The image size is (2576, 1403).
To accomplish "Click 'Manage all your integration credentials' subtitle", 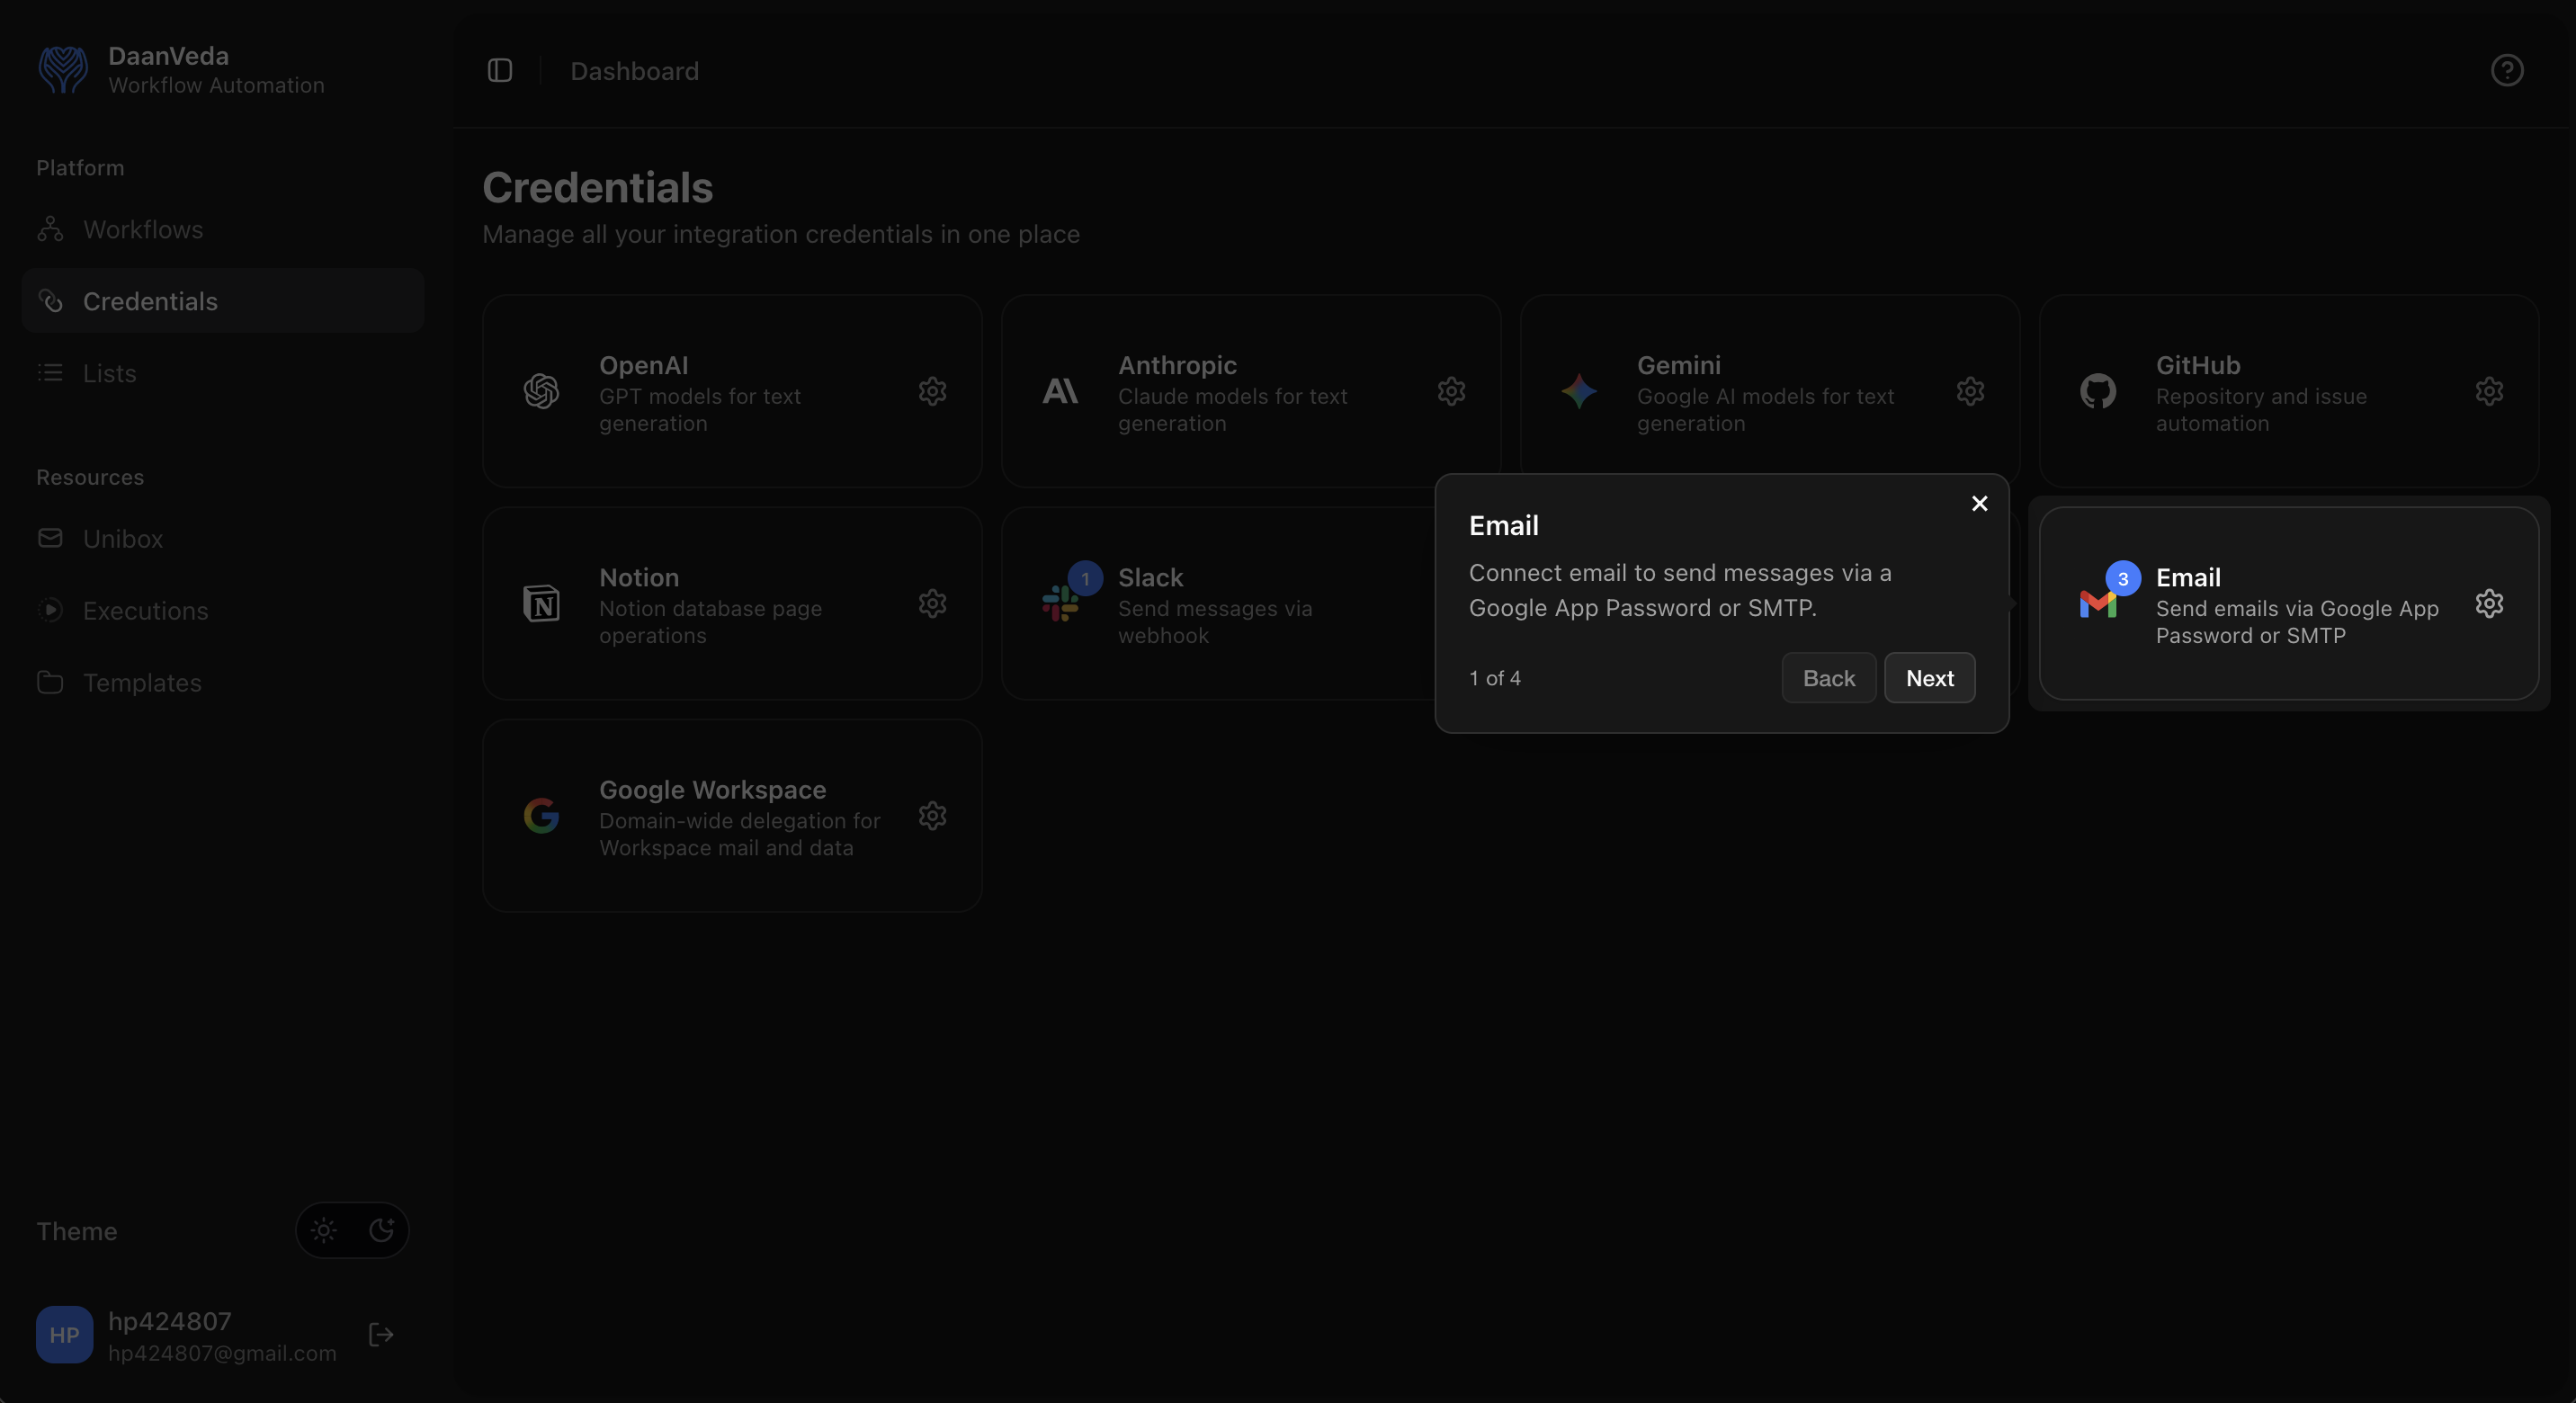I will [780, 234].
